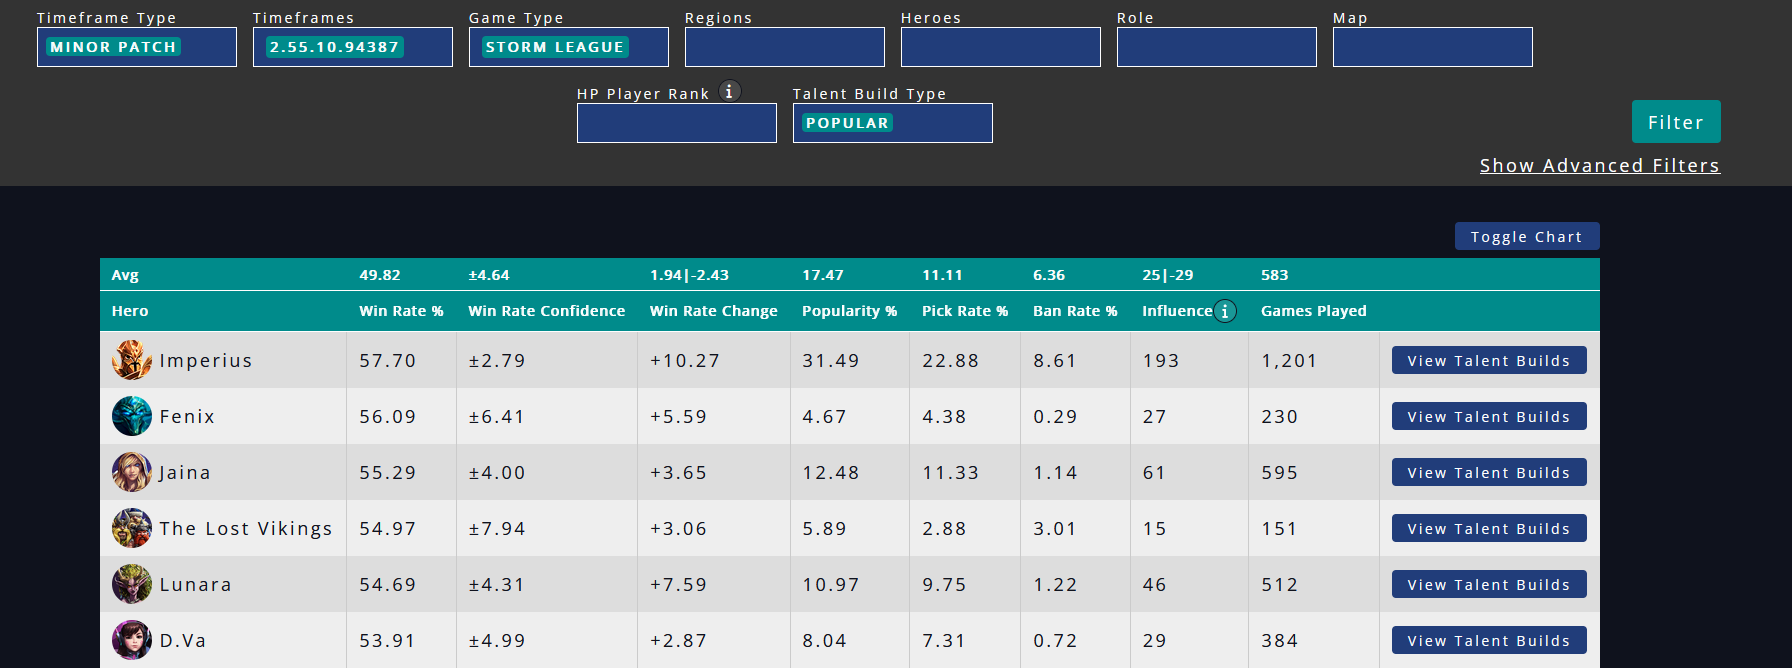Viewport: 1792px width, 668px height.
Task: View Talent Builds for Jaina
Action: point(1489,472)
